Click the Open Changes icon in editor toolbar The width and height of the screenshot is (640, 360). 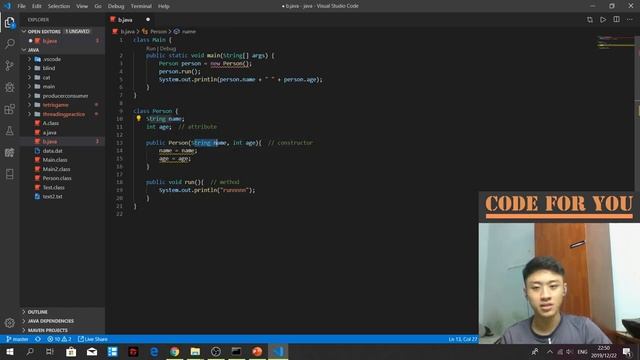point(590,20)
